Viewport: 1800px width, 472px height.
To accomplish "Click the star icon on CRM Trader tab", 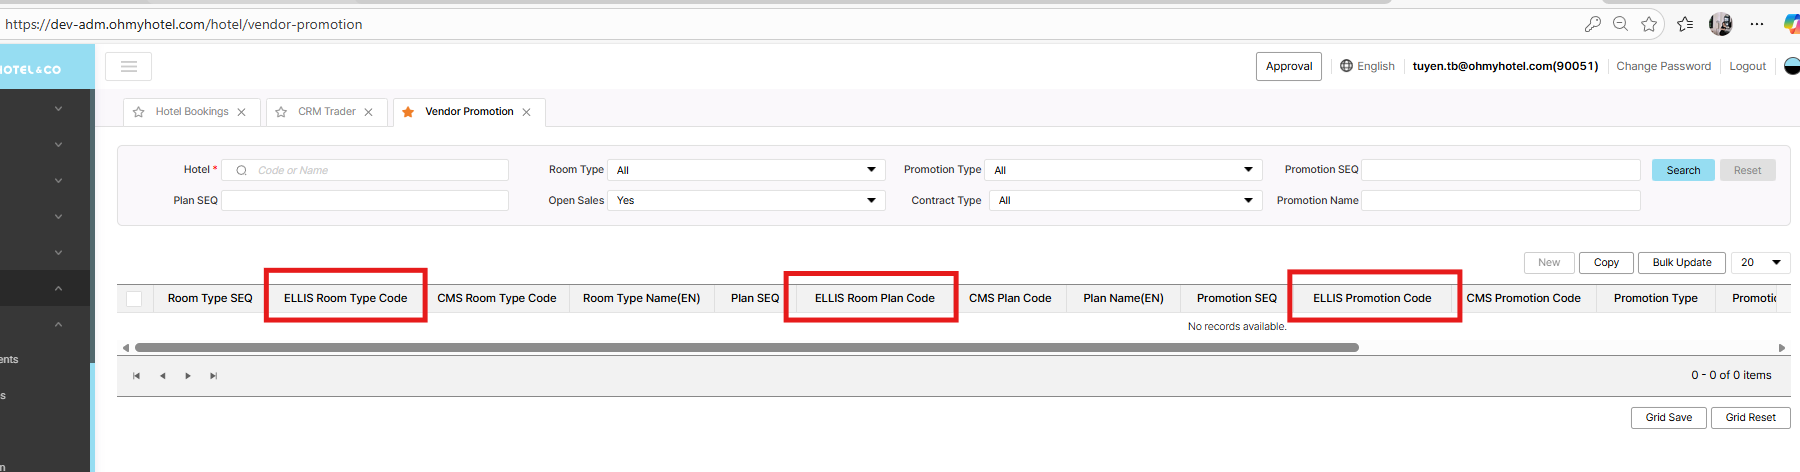I will tap(281, 112).
